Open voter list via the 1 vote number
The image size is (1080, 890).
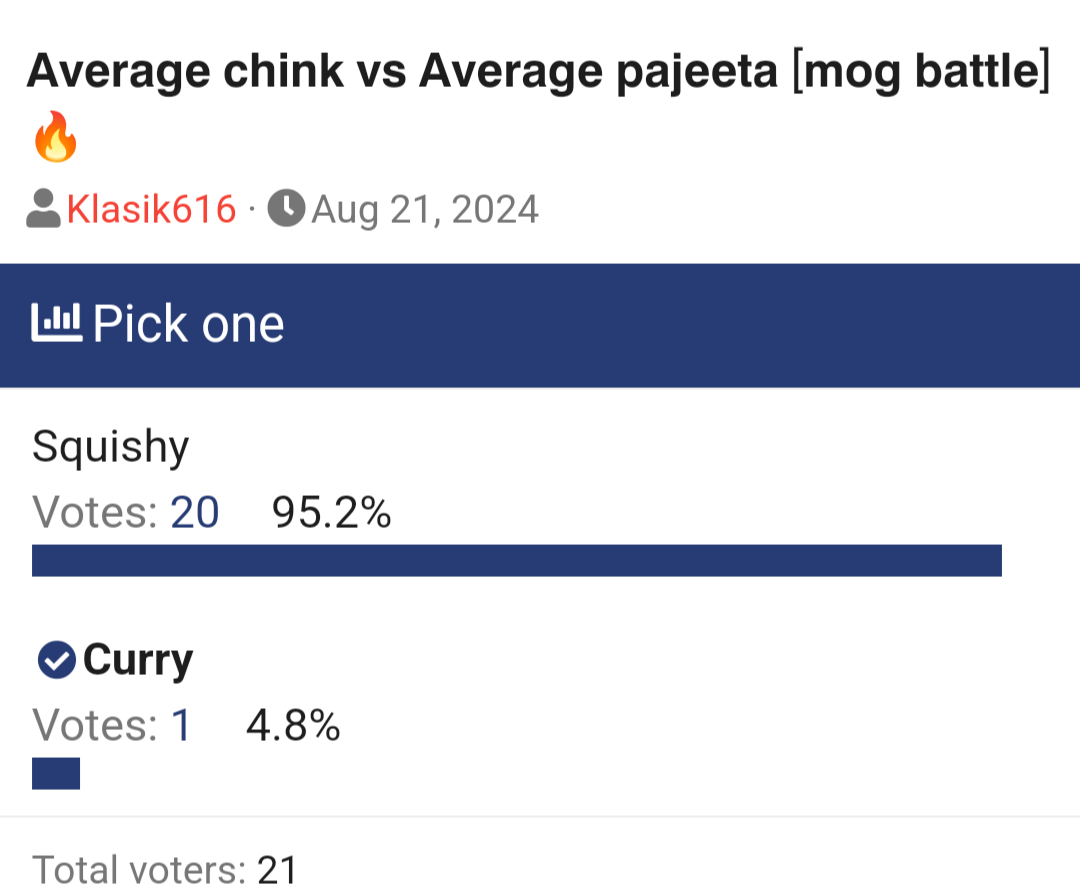[181, 725]
